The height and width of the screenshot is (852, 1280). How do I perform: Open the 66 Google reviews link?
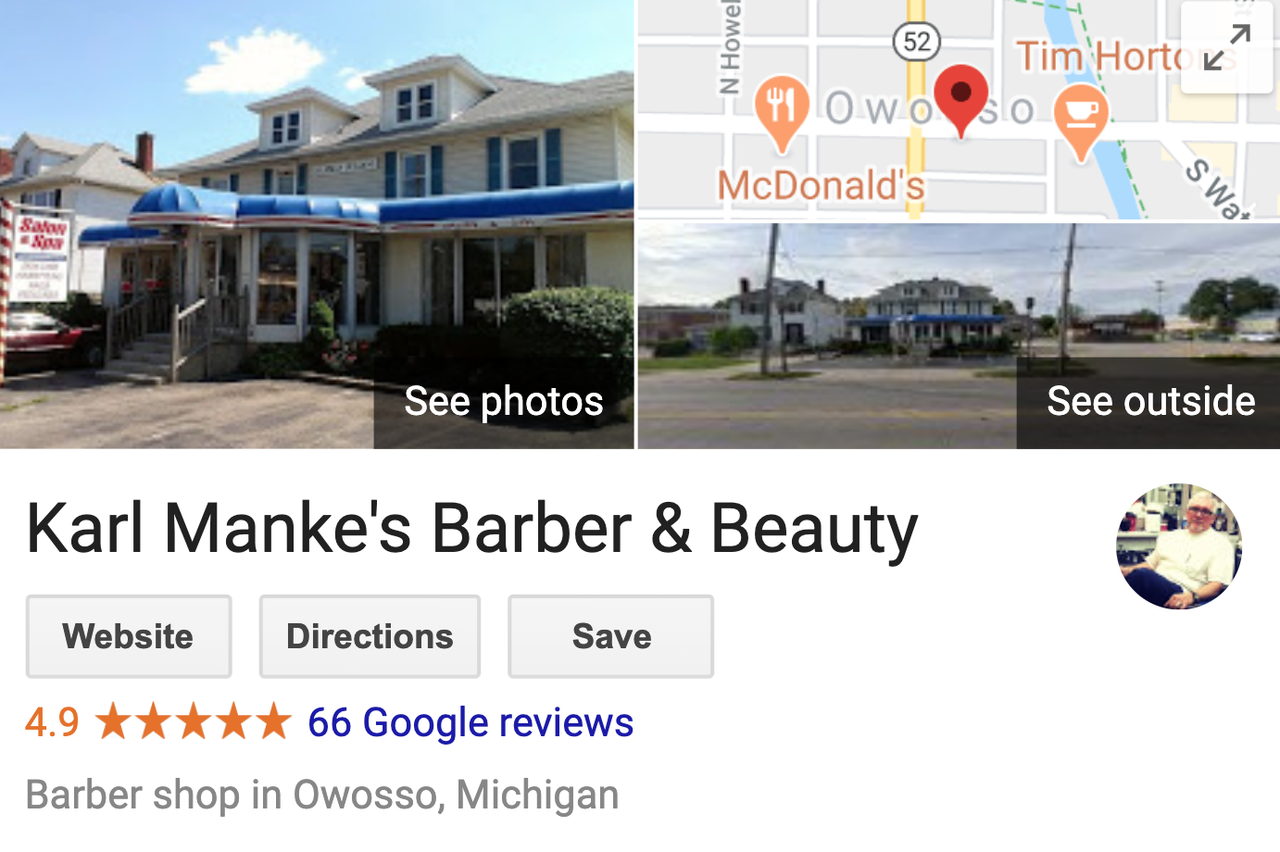pyautogui.click(x=470, y=722)
